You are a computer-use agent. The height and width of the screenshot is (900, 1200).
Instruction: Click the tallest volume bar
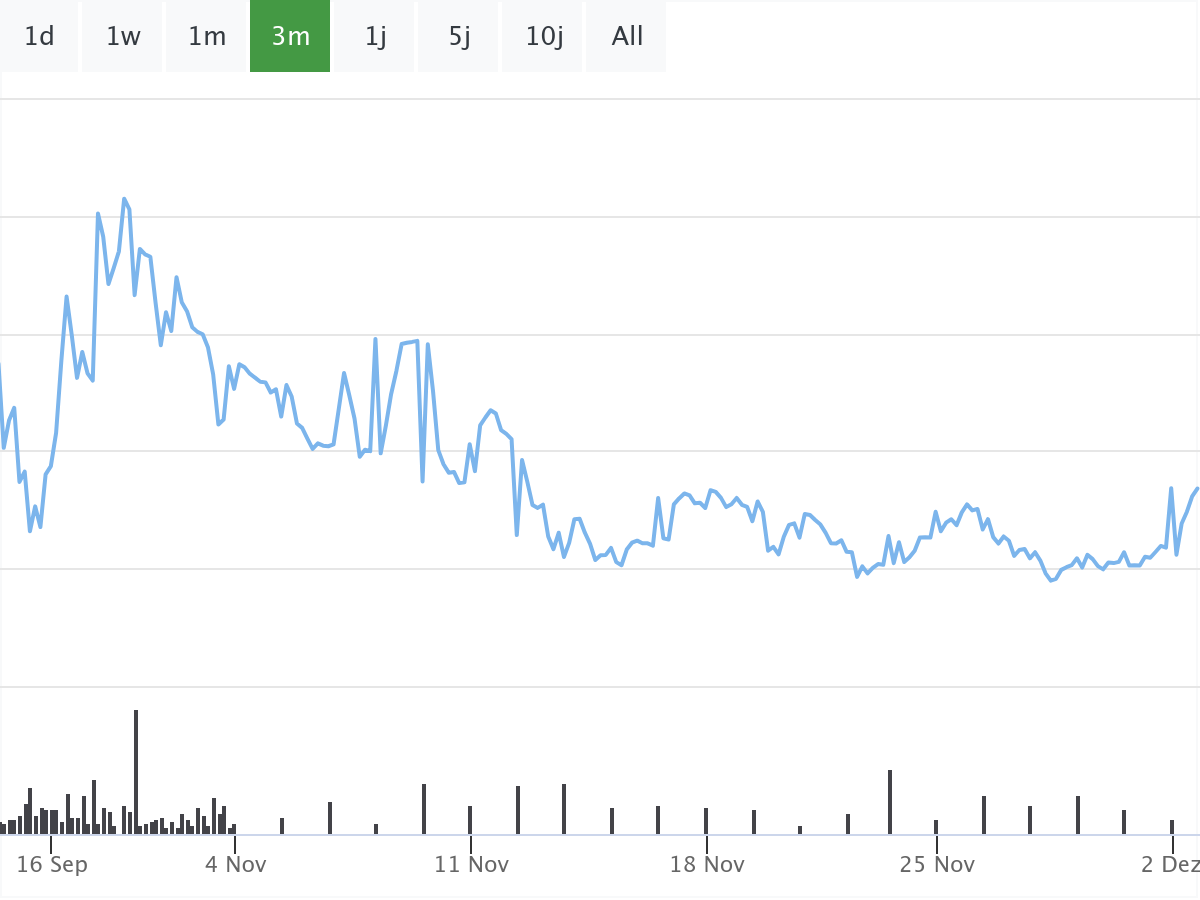(x=136, y=770)
